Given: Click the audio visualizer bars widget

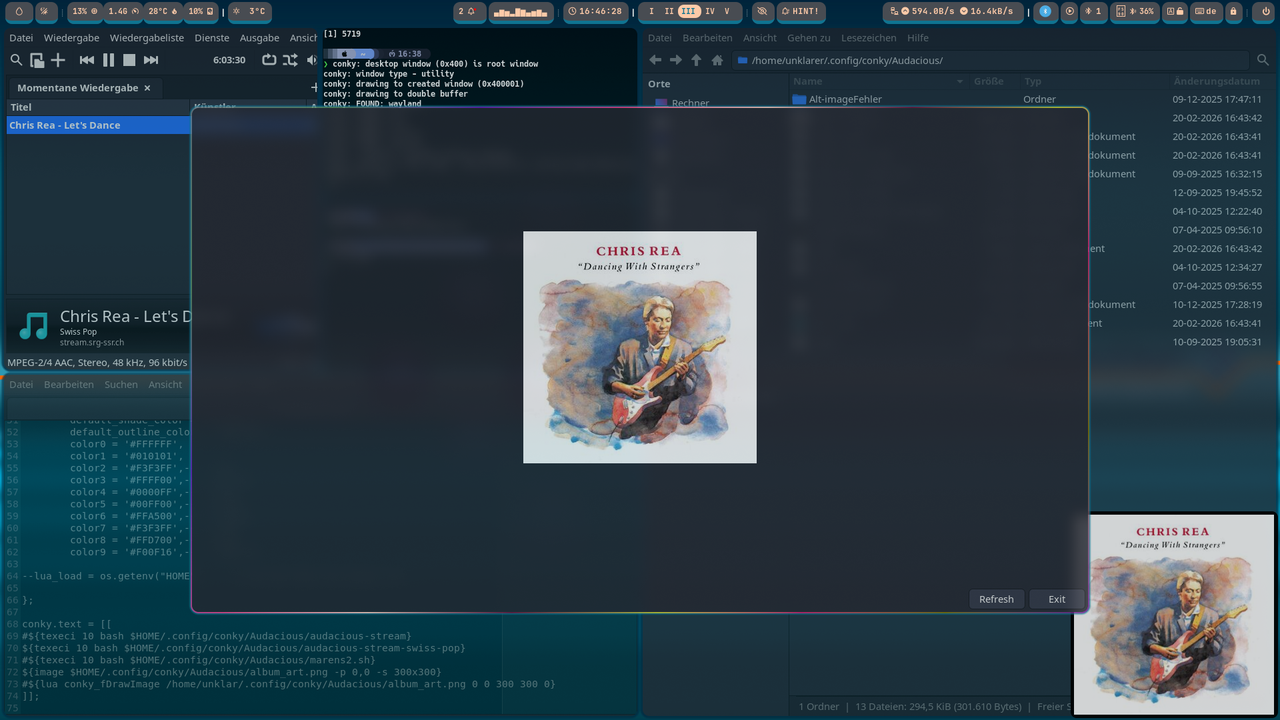Looking at the screenshot, I should point(521,11).
